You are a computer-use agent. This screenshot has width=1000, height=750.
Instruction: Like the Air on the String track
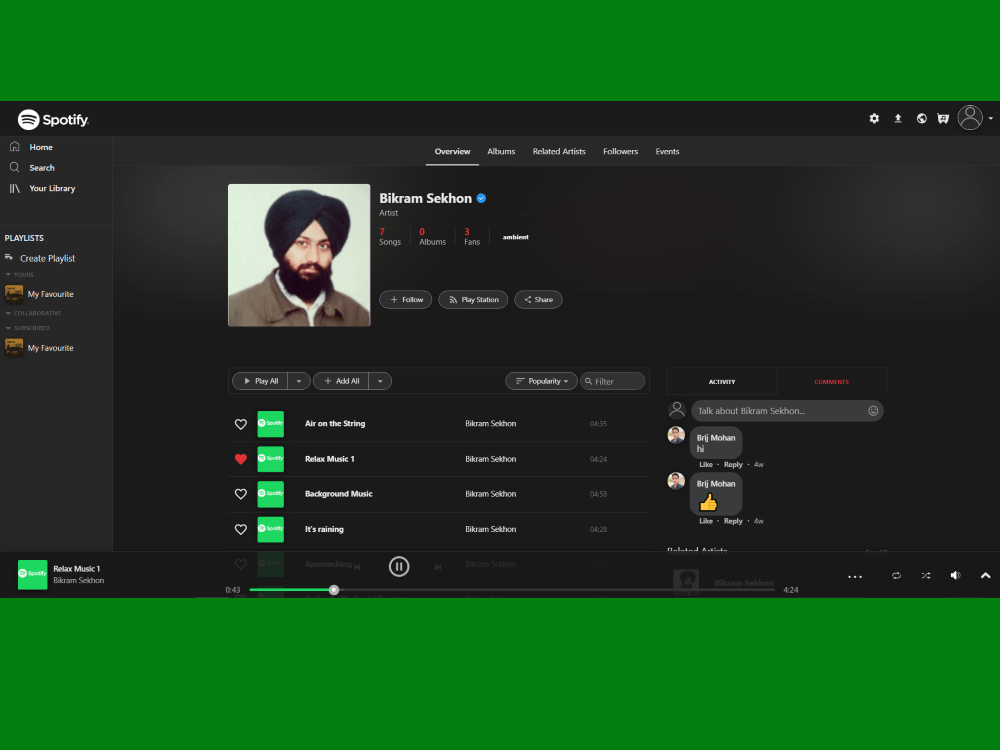click(240, 424)
